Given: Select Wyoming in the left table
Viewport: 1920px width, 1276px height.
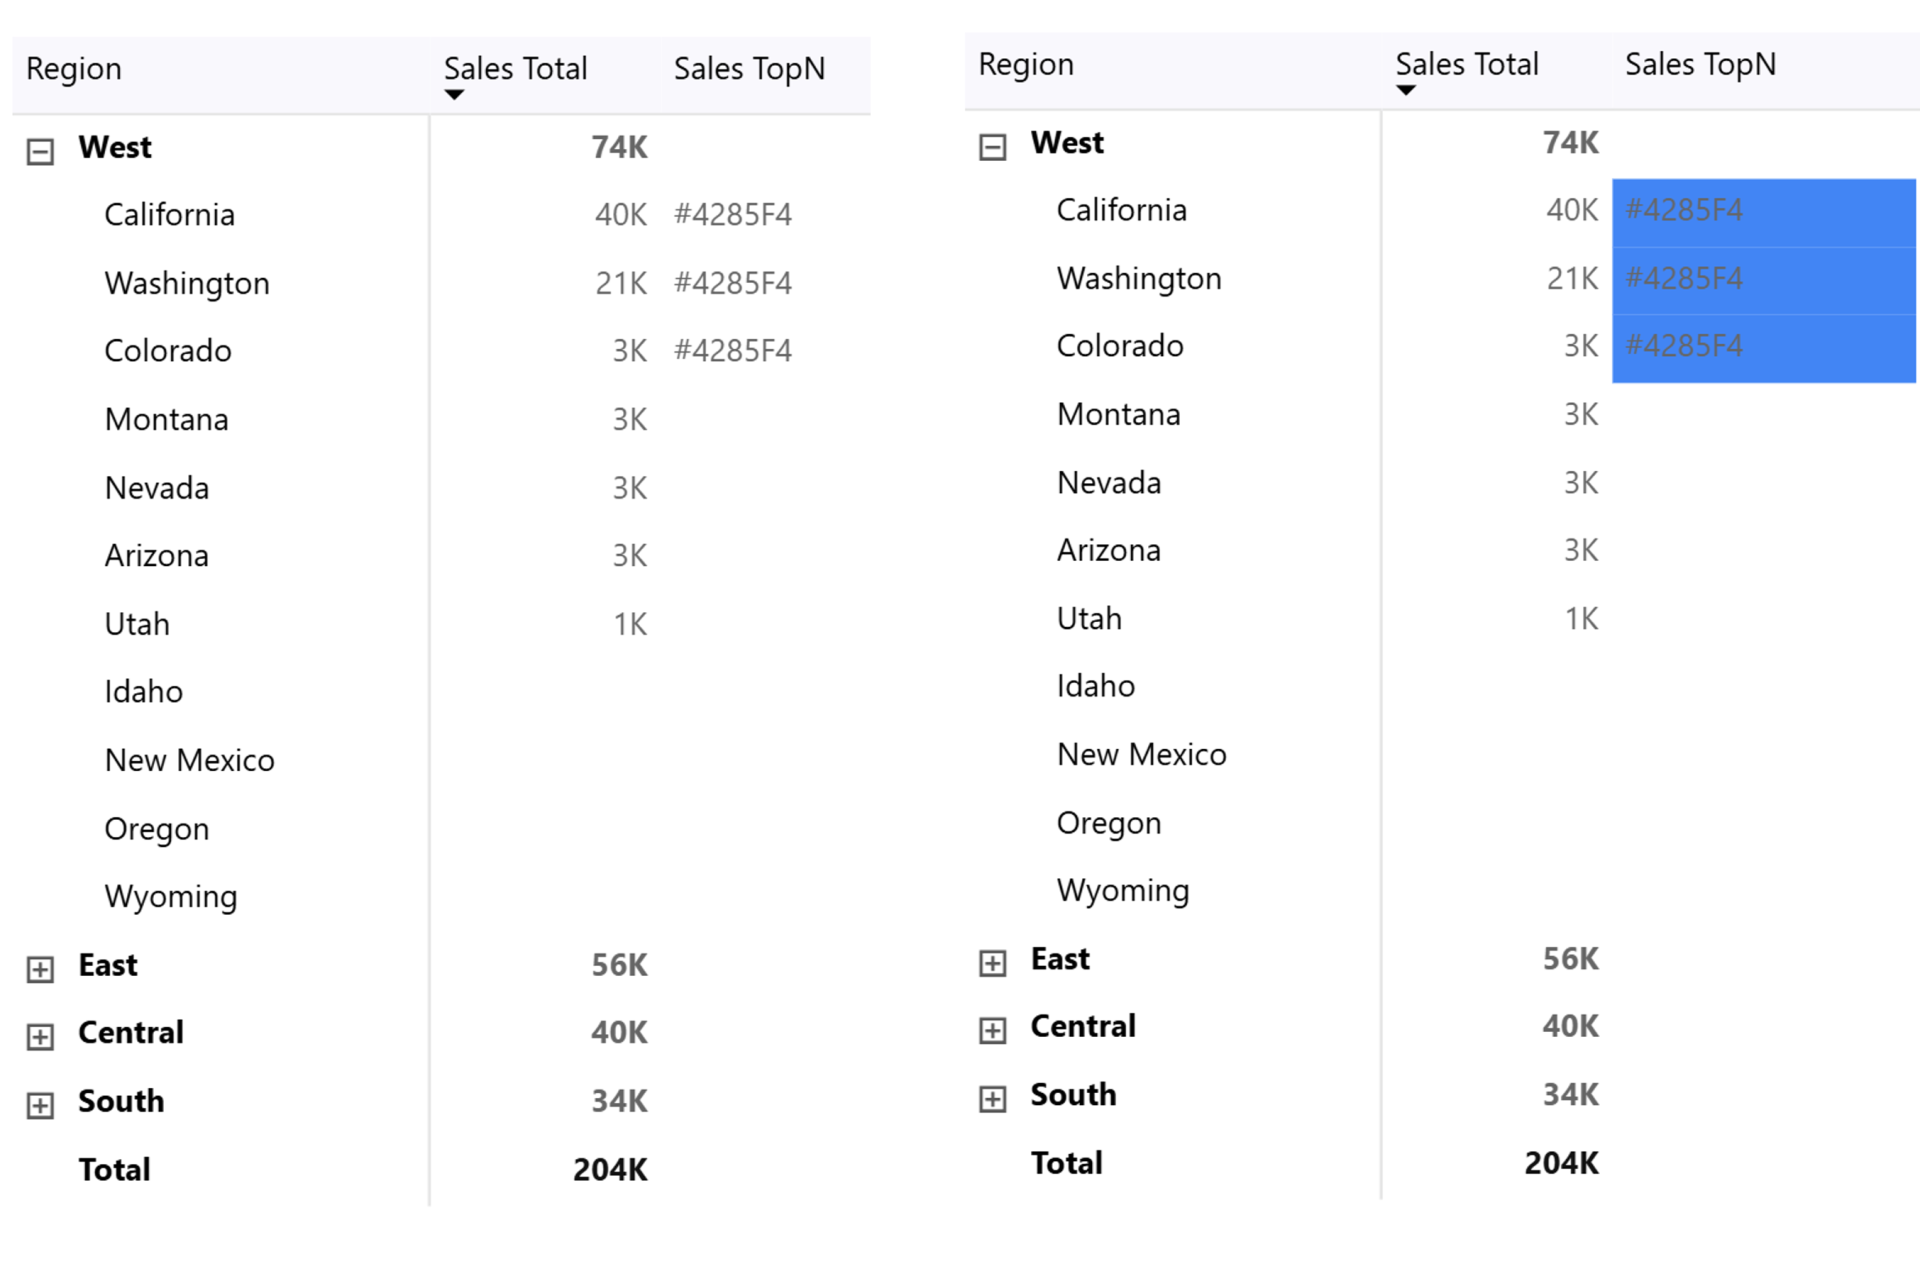Looking at the screenshot, I should (171, 897).
